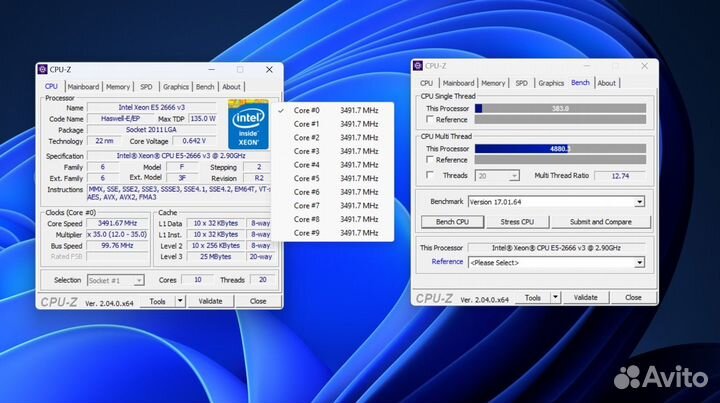The width and height of the screenshot is (720, 403).
Task: Open the Socket #1 selection dropdown
Action: [139, 280]
